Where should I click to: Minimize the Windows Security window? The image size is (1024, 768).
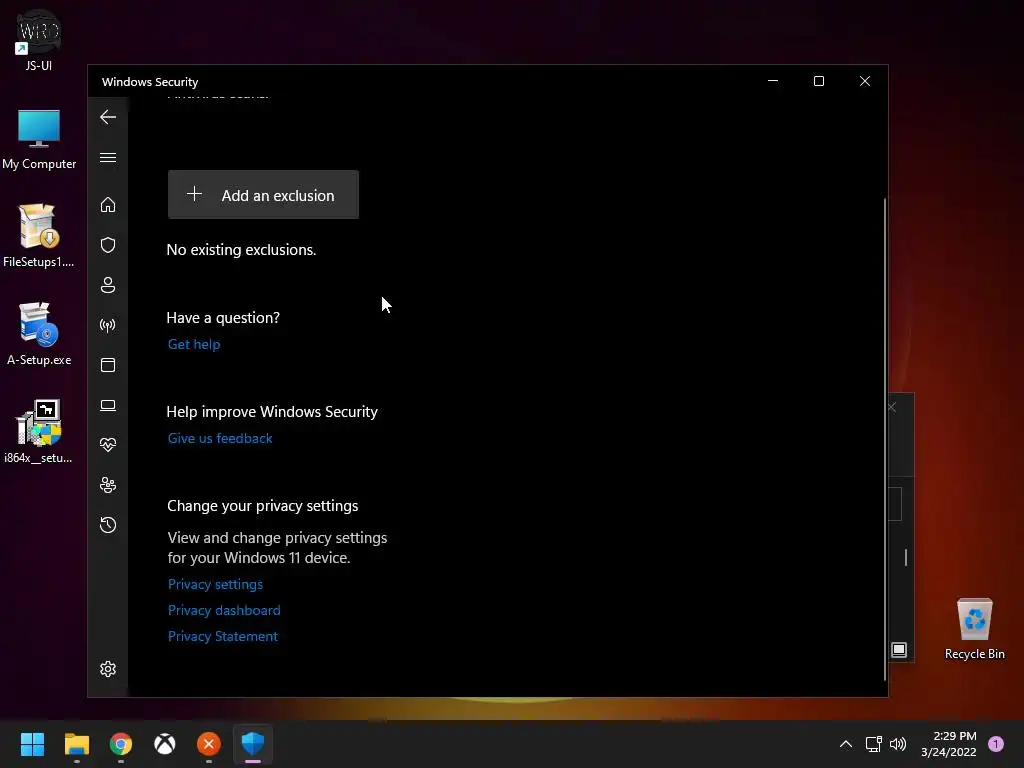[773, 81]
